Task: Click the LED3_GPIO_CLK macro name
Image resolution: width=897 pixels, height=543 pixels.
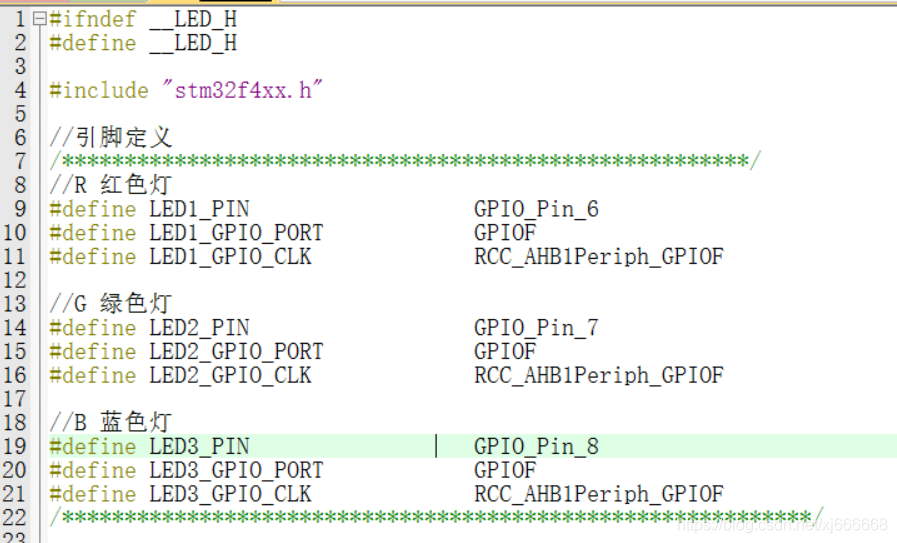Action: (x=231, y=494)
